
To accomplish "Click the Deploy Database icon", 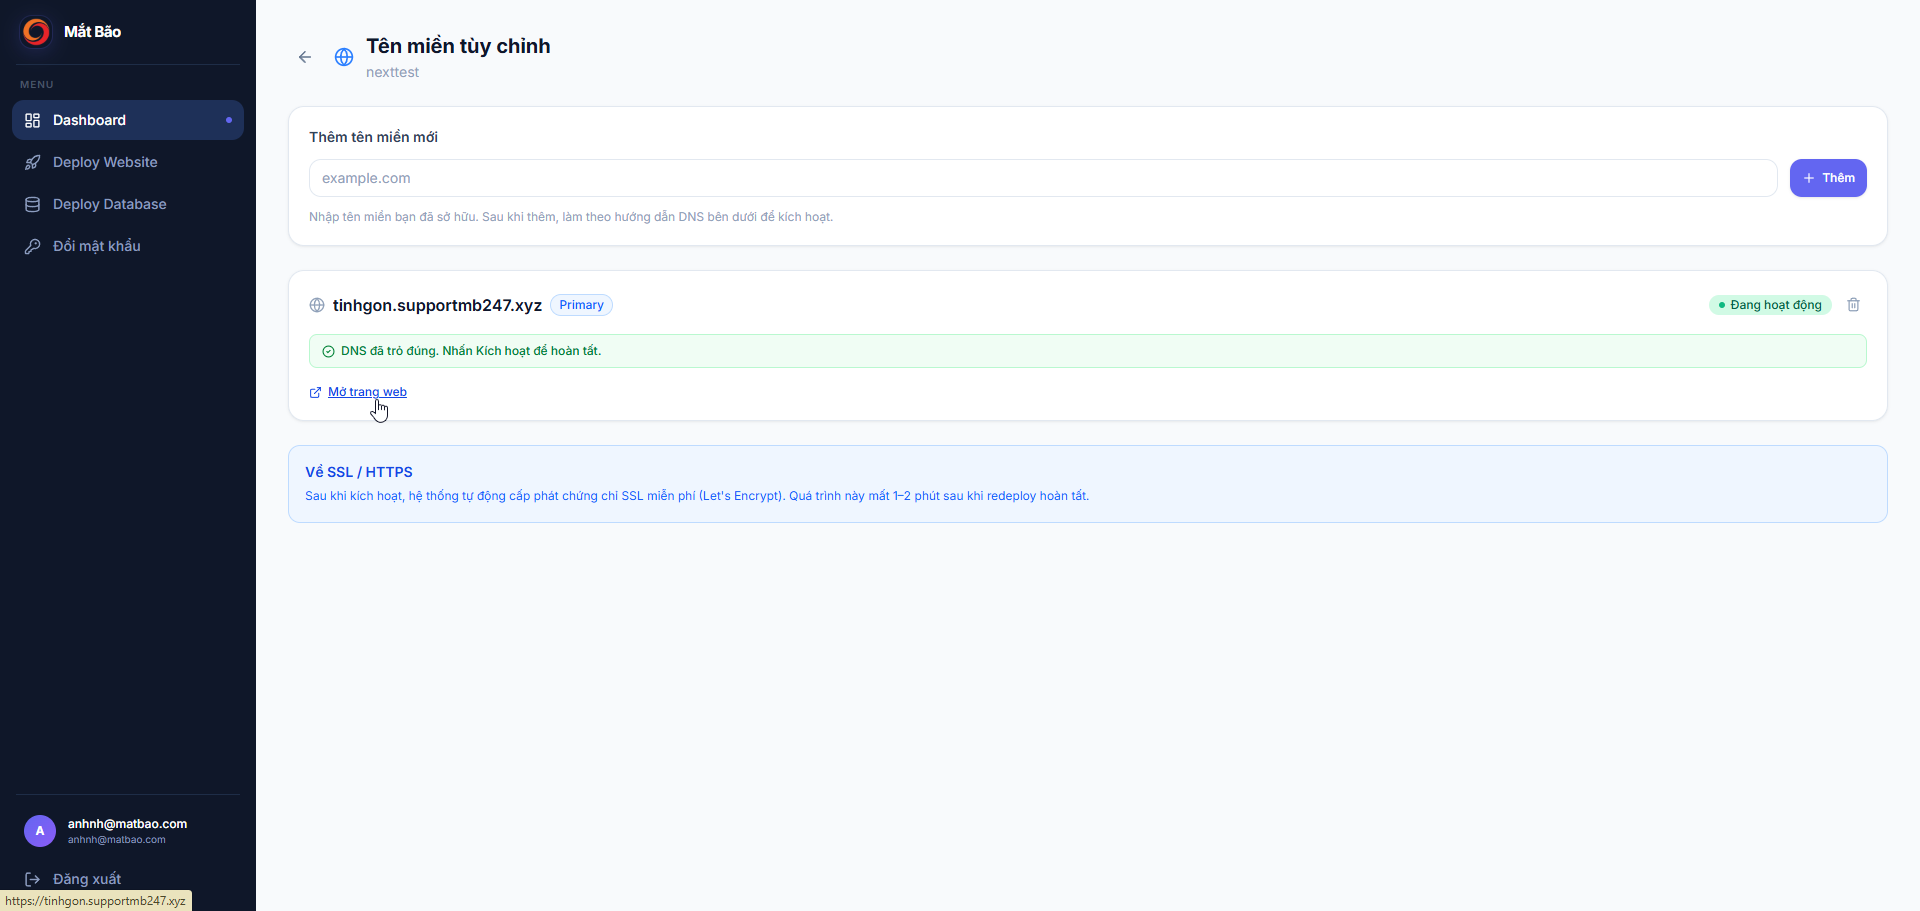I will [x=32, y=204].
